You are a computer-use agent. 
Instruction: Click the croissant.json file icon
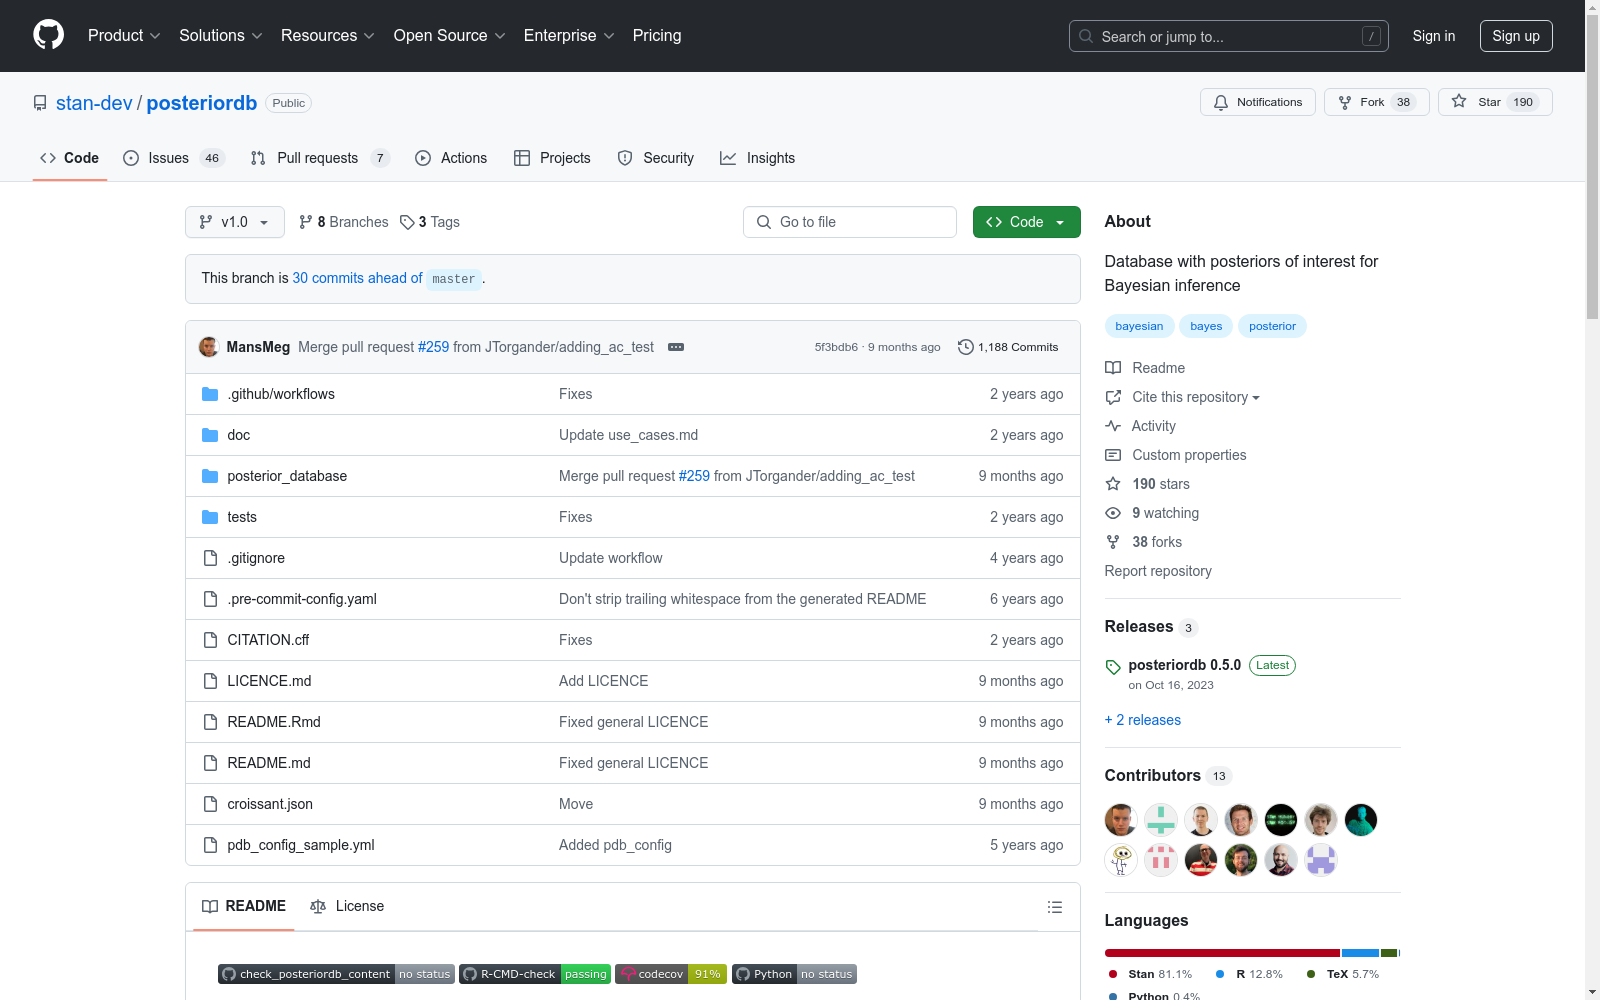pos(210,804)
